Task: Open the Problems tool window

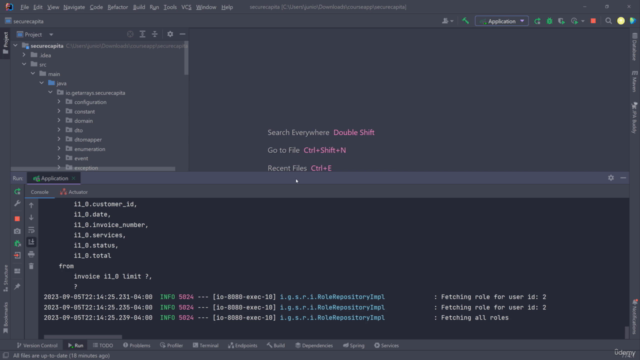Action: 137,345
